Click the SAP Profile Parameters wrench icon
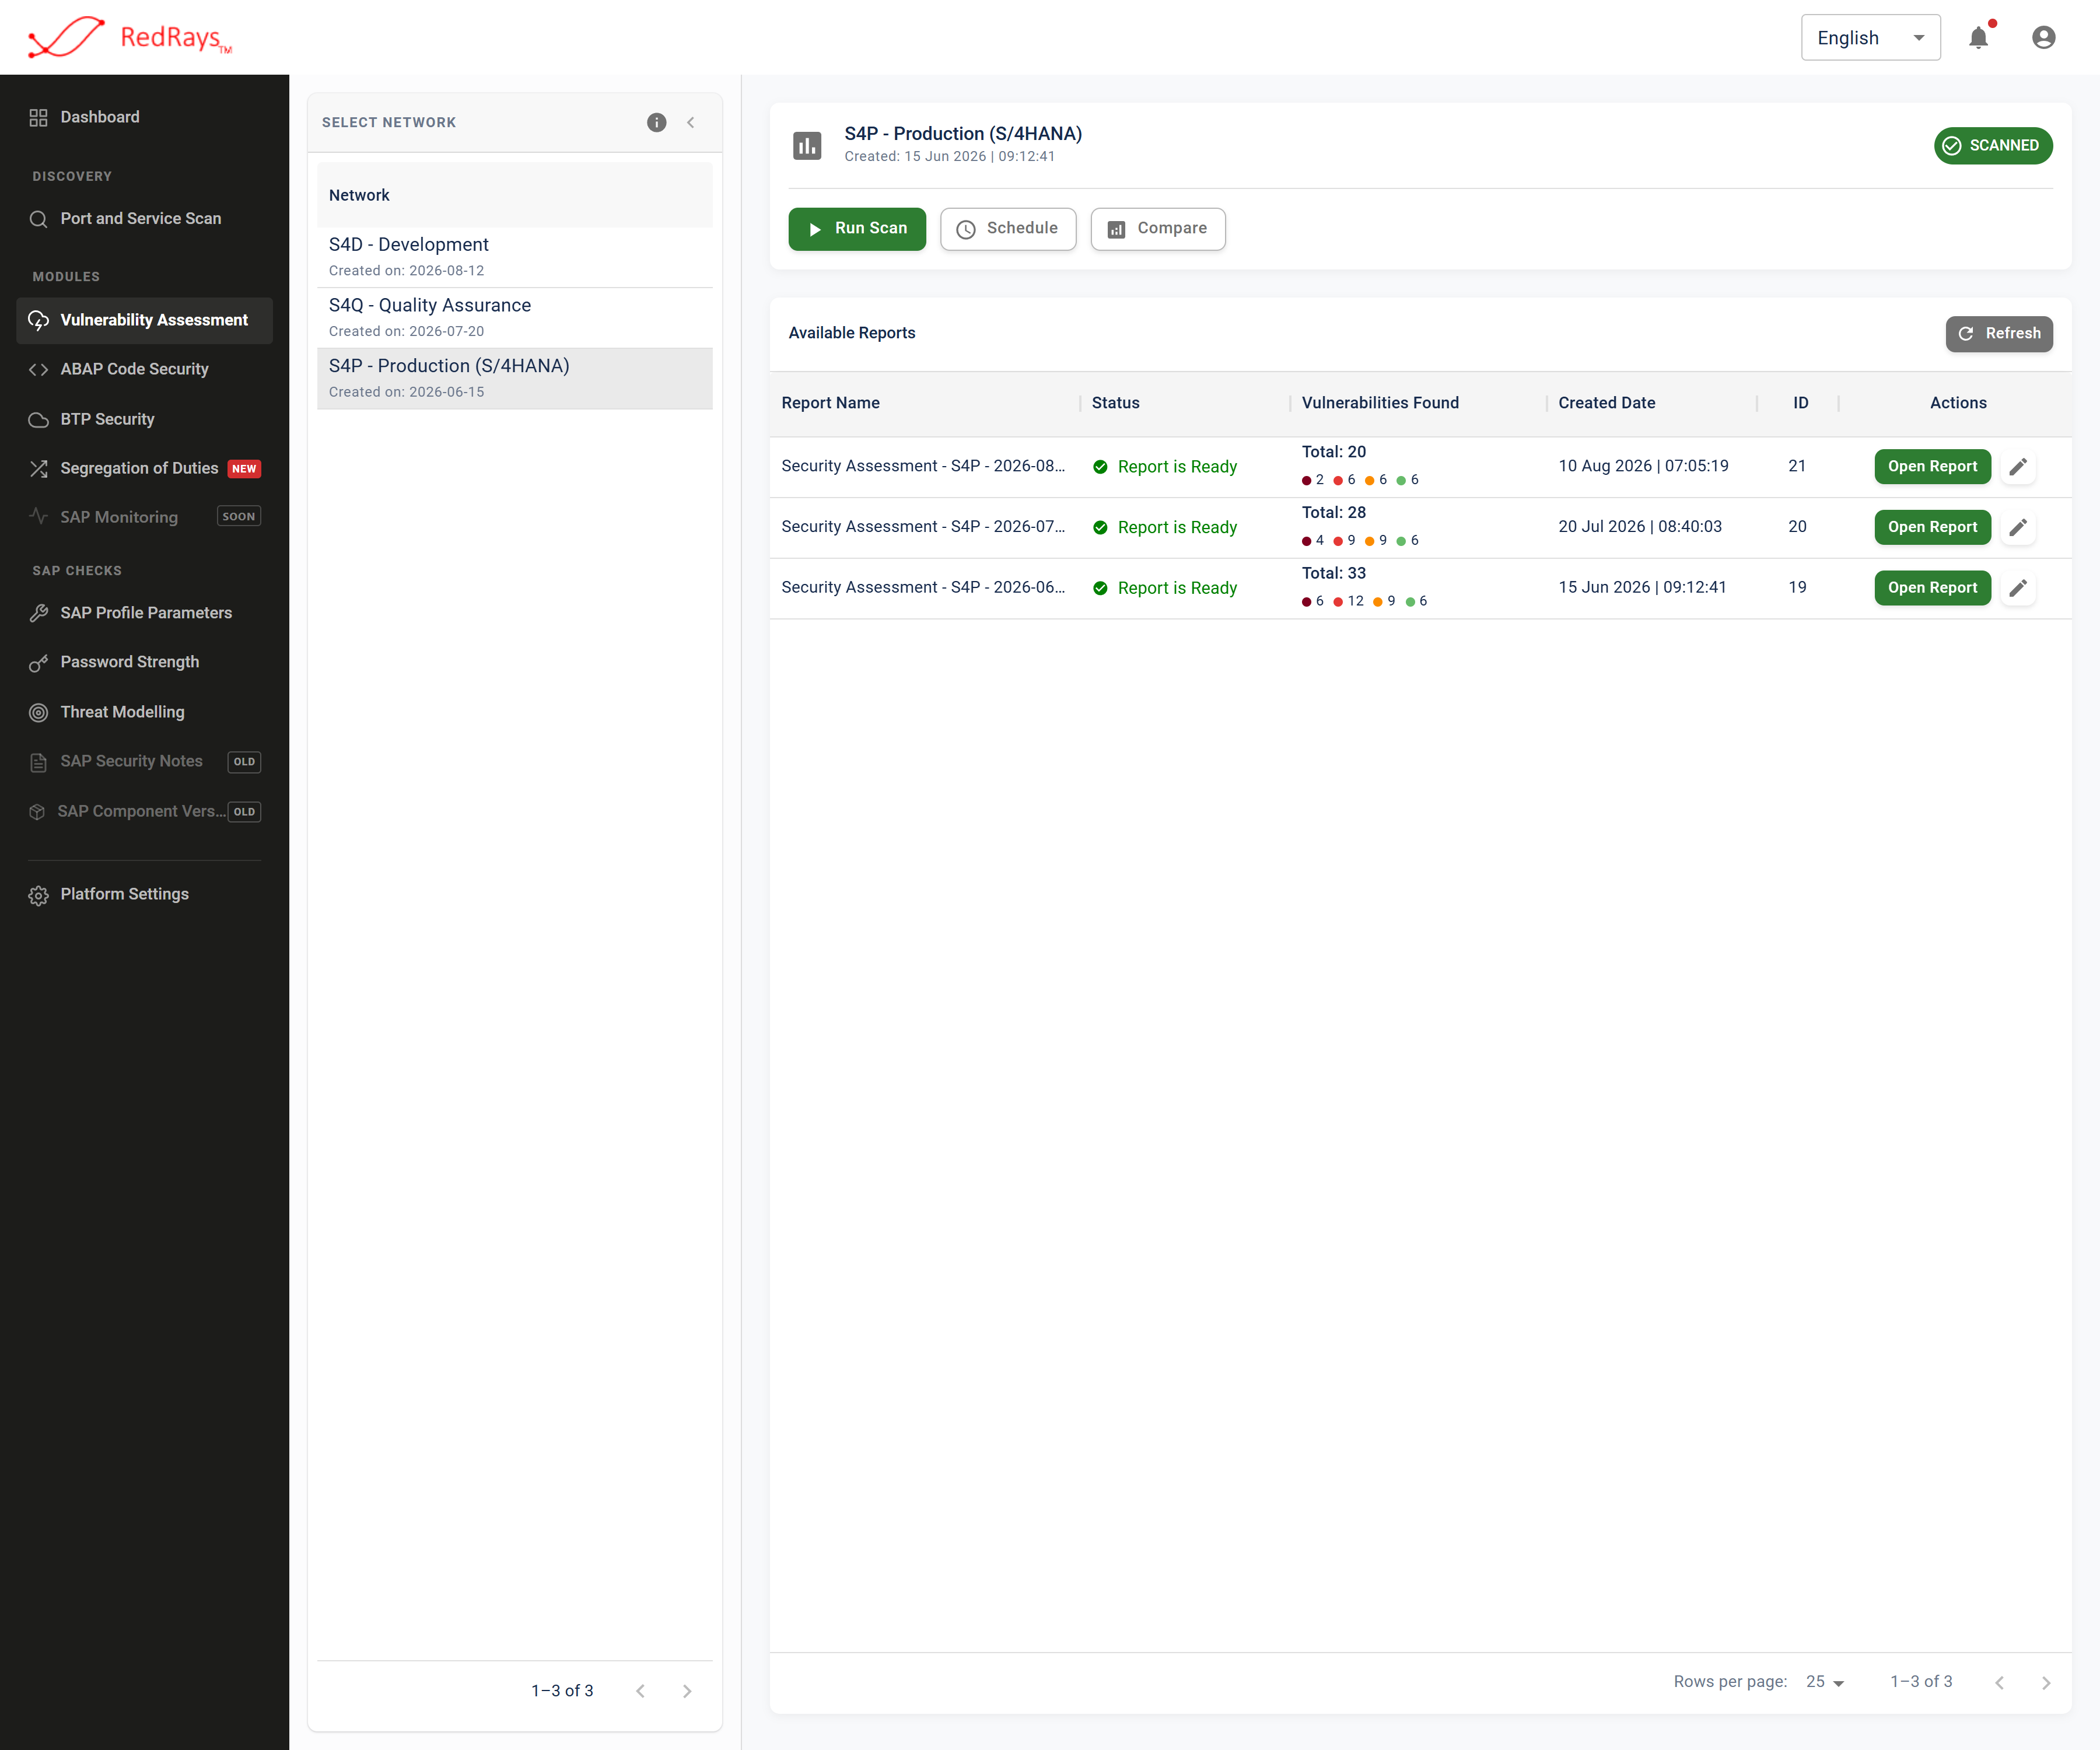The image size is (2100, 1750). click(x=38, y=613)
